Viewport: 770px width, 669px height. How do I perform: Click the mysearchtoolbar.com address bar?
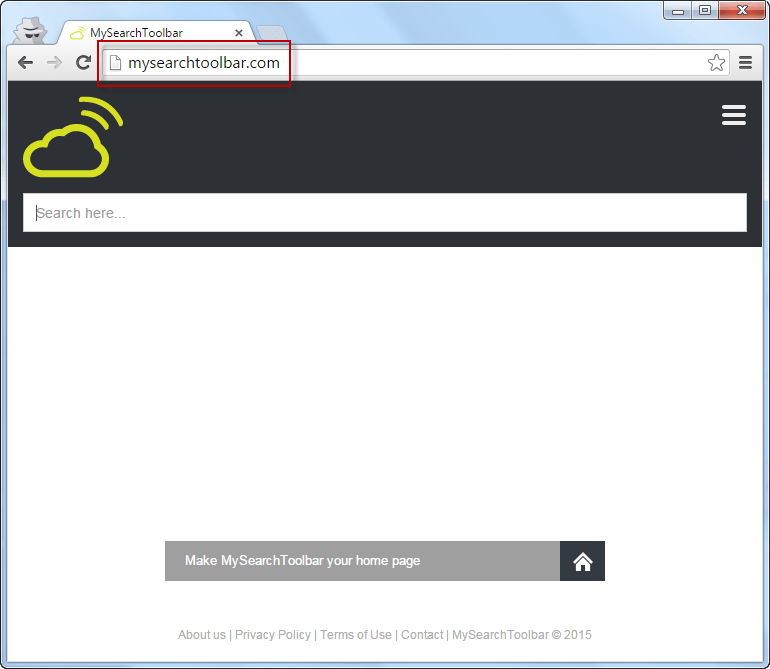[x=415, y=63]
